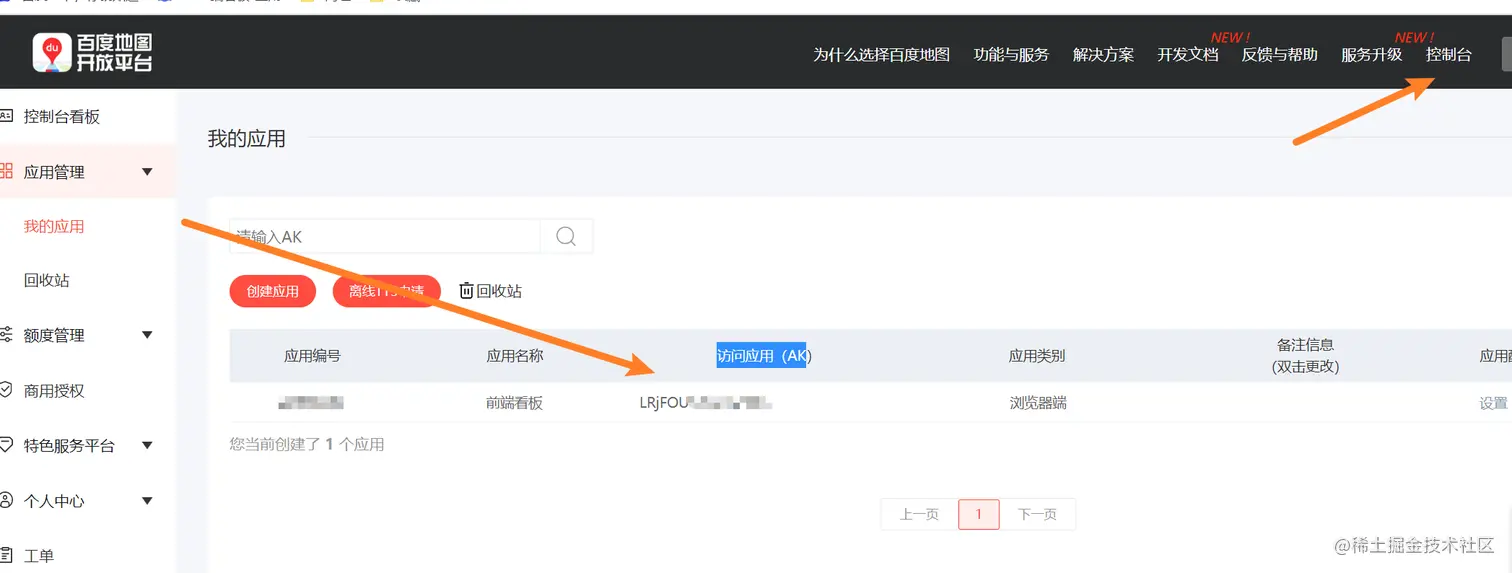Click the 下一页 pagination button
The height and width of the screenshot is (573, 1512).
1037,514
